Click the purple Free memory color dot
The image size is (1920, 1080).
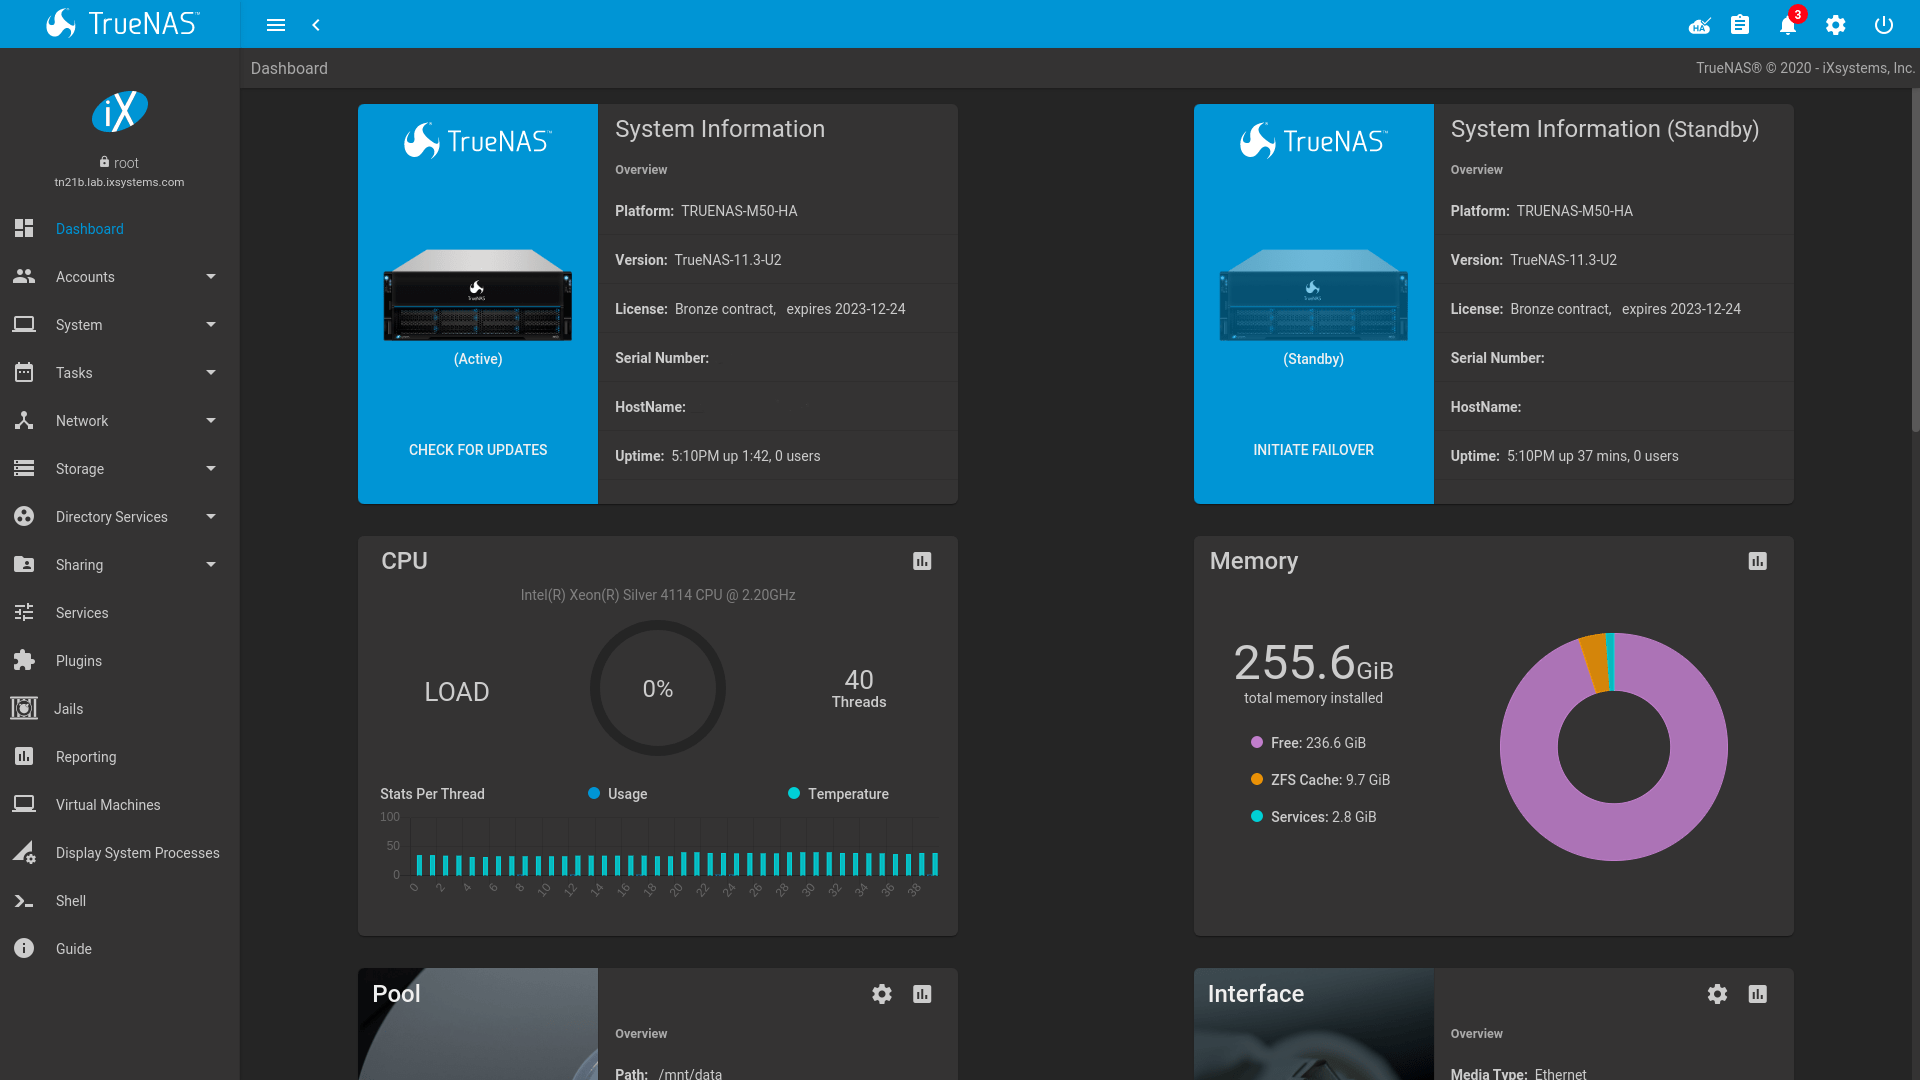point(1256,742)
